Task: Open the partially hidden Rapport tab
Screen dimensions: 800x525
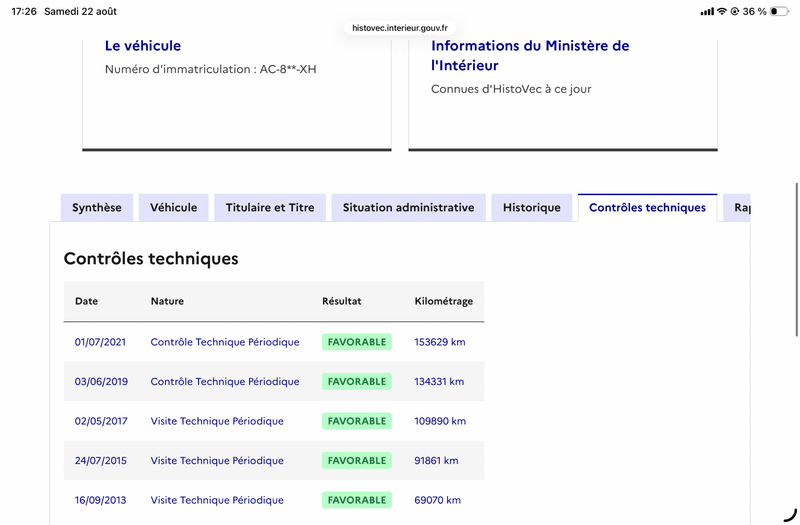Action: click(x=737, y=208)
